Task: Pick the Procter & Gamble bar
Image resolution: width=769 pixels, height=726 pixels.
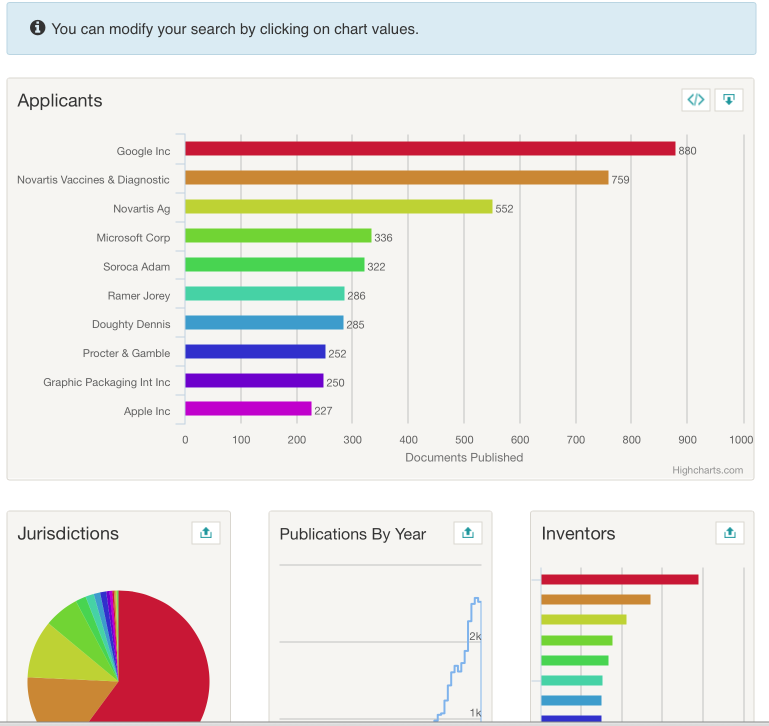Action: click(256, 351)
